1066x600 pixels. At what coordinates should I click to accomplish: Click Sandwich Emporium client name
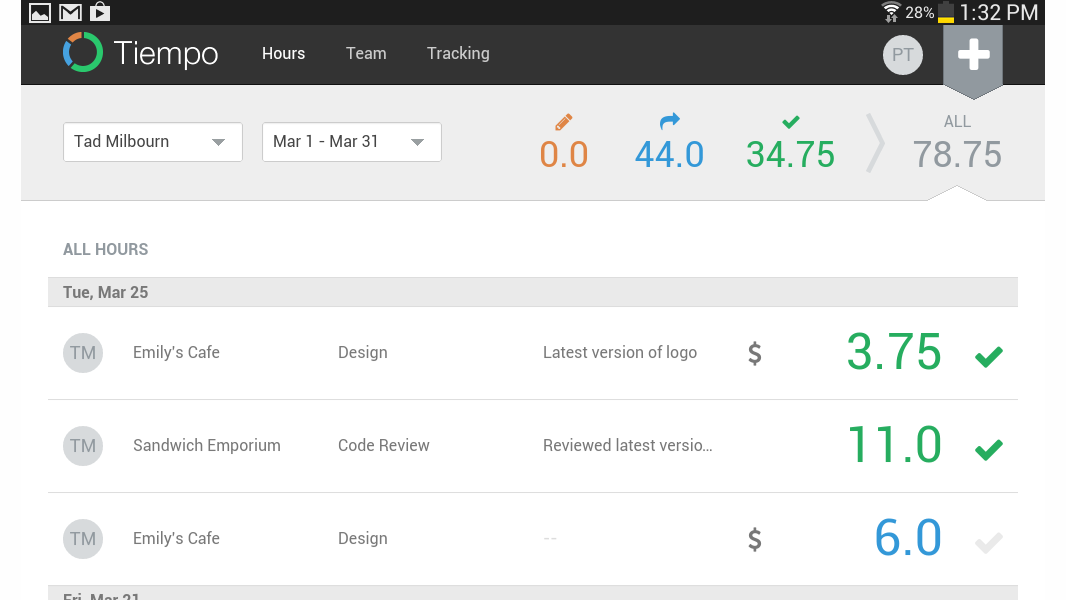[x=207, y=446]
